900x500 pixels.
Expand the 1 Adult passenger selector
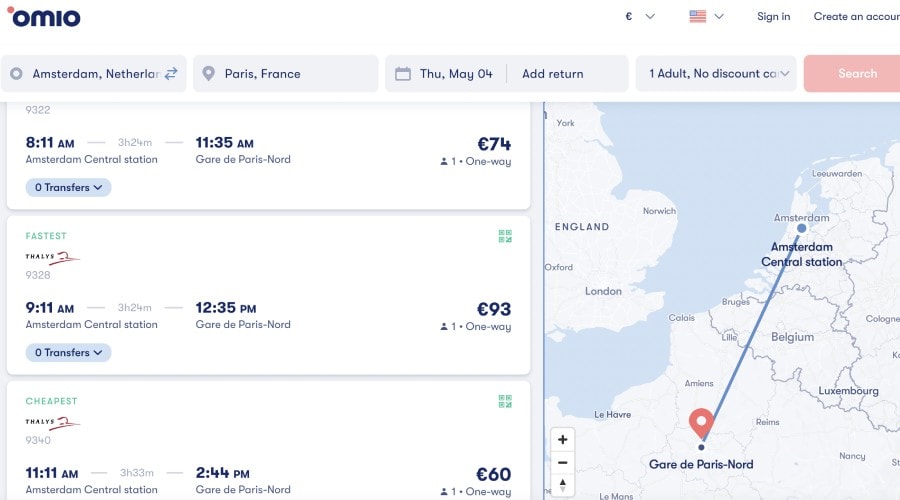coord(716,73)
